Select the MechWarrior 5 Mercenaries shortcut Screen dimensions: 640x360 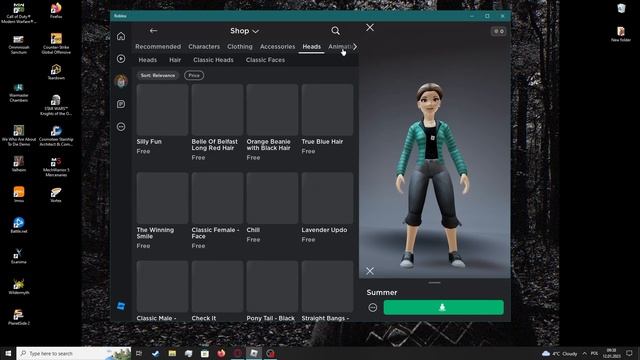[x=56, y=166]
